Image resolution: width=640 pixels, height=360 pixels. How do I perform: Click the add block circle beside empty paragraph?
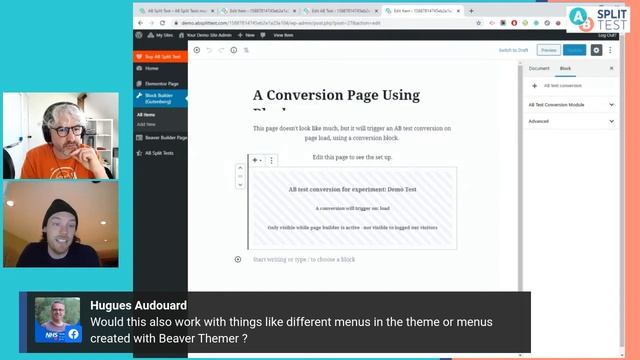point(238,260)
